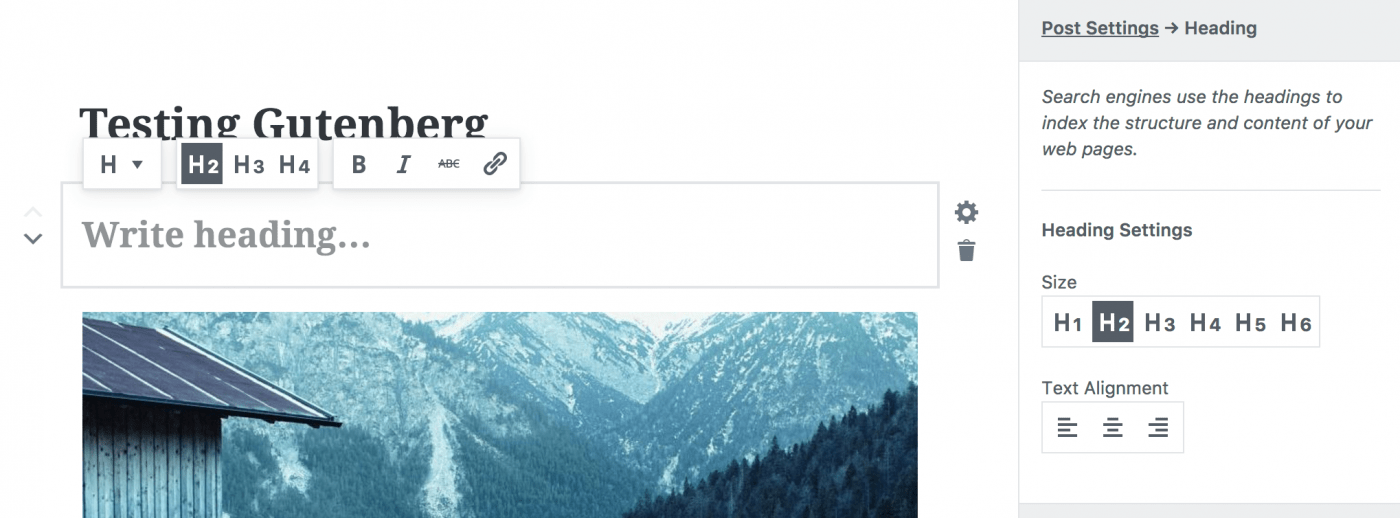Select the mountain cabin image block
The height and width of the screenshot is (518, 1400).
[499, 415]
